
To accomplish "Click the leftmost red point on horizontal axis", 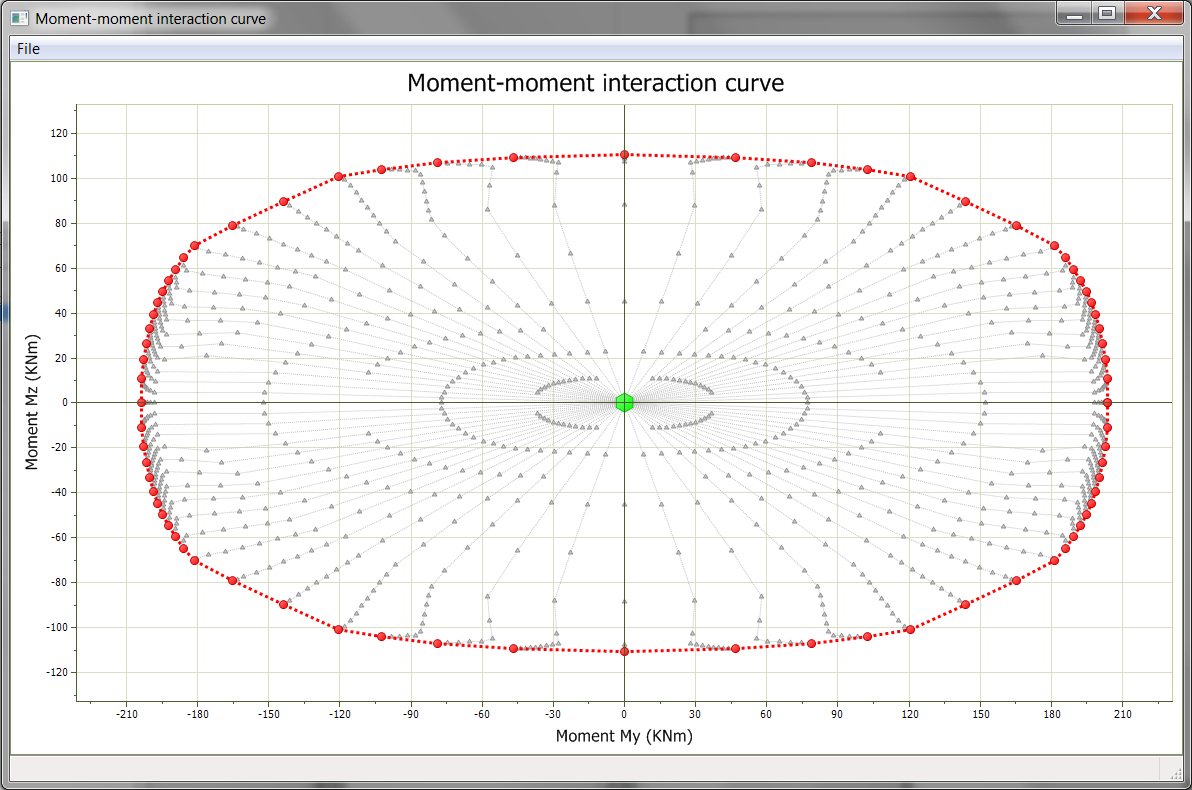I will coord(141,402).
